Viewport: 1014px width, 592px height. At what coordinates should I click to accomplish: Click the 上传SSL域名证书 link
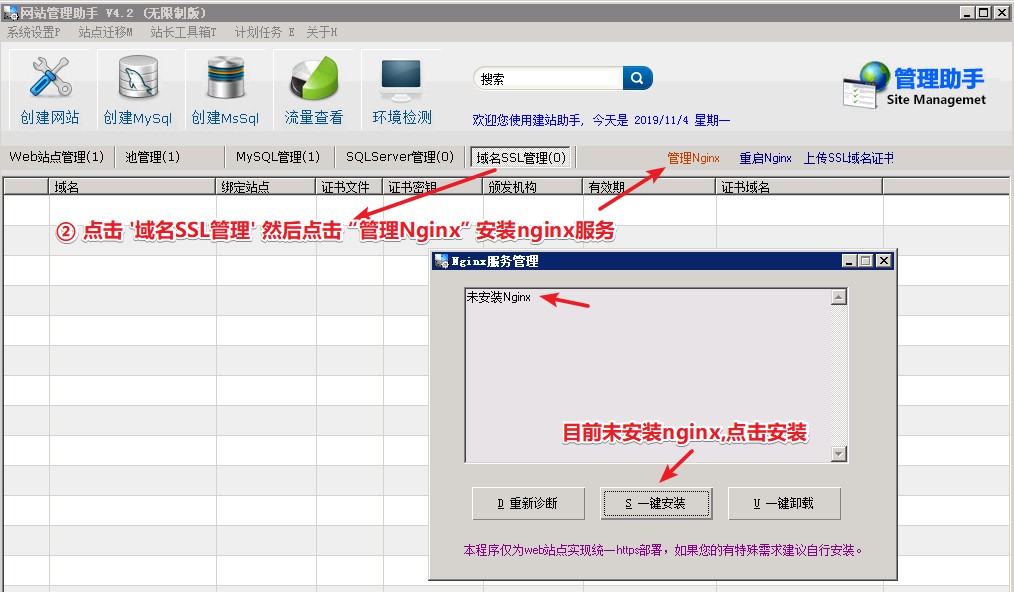pos(848,158)
